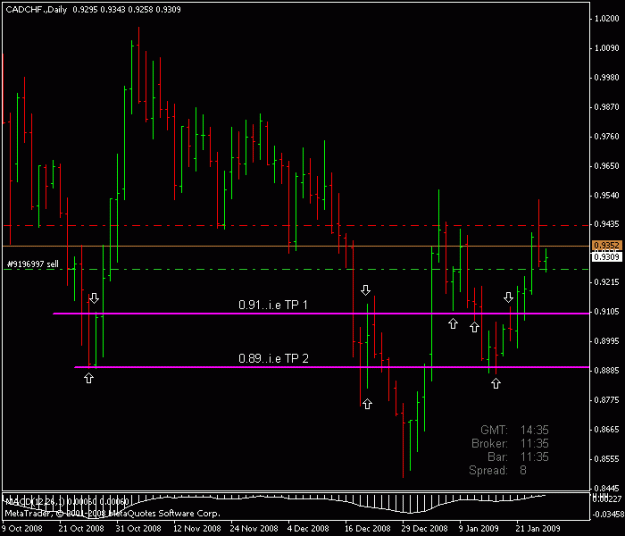Click the '0.91..i.e TP 1' text label
The image size is (625, 536).
273,305
